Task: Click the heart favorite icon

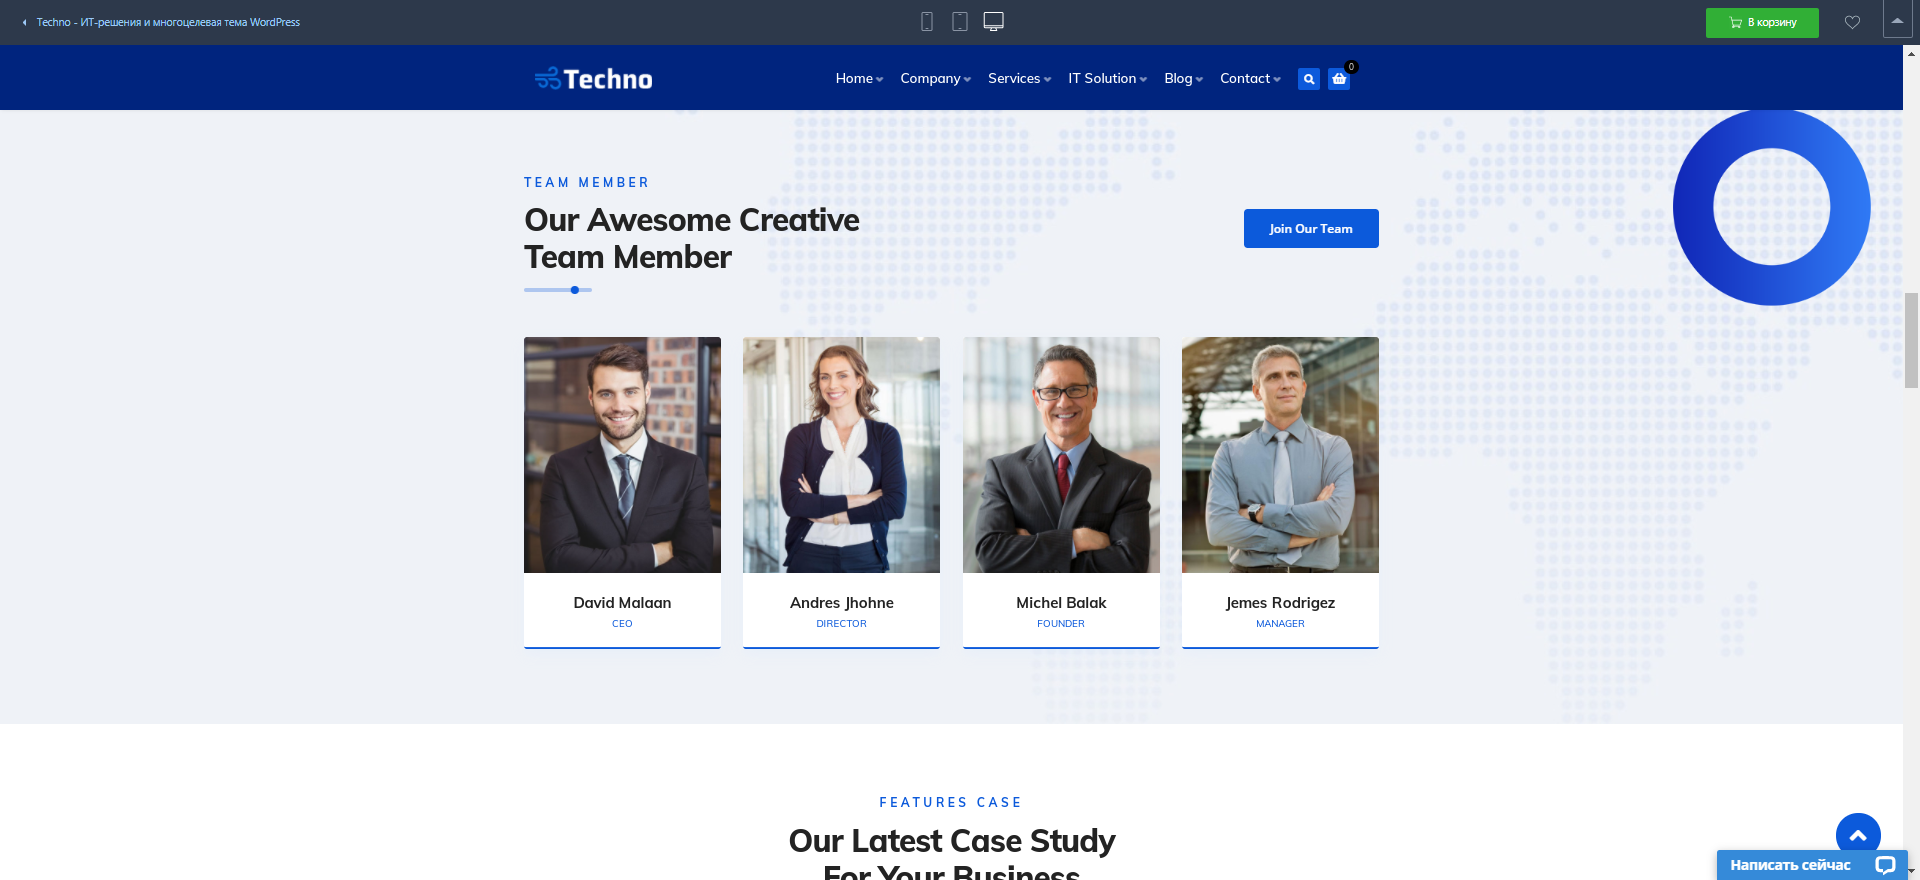Action: pos(1852,22)
